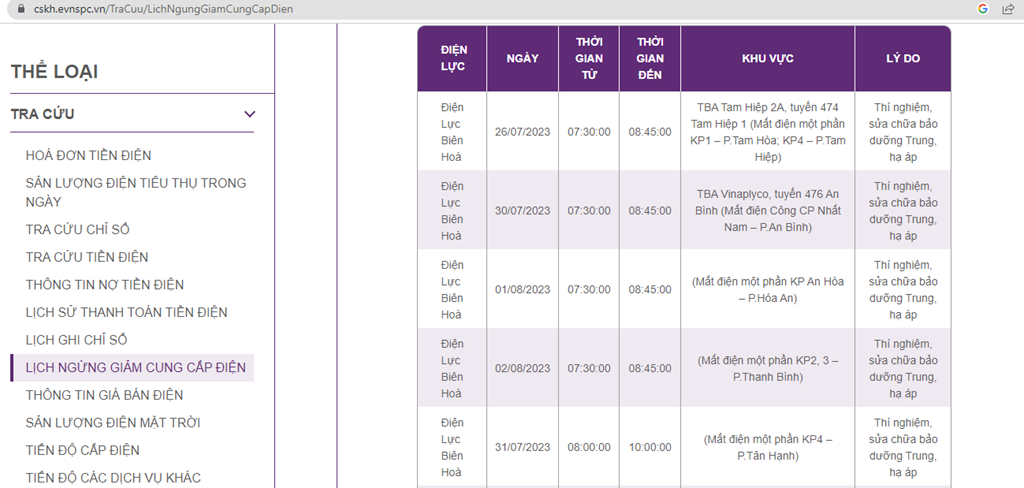Open TRA CỨU TIỀN ĐIỆN
Viewport: 1024px width, 488px height.
pyautogui.click(x=87, y=257)
